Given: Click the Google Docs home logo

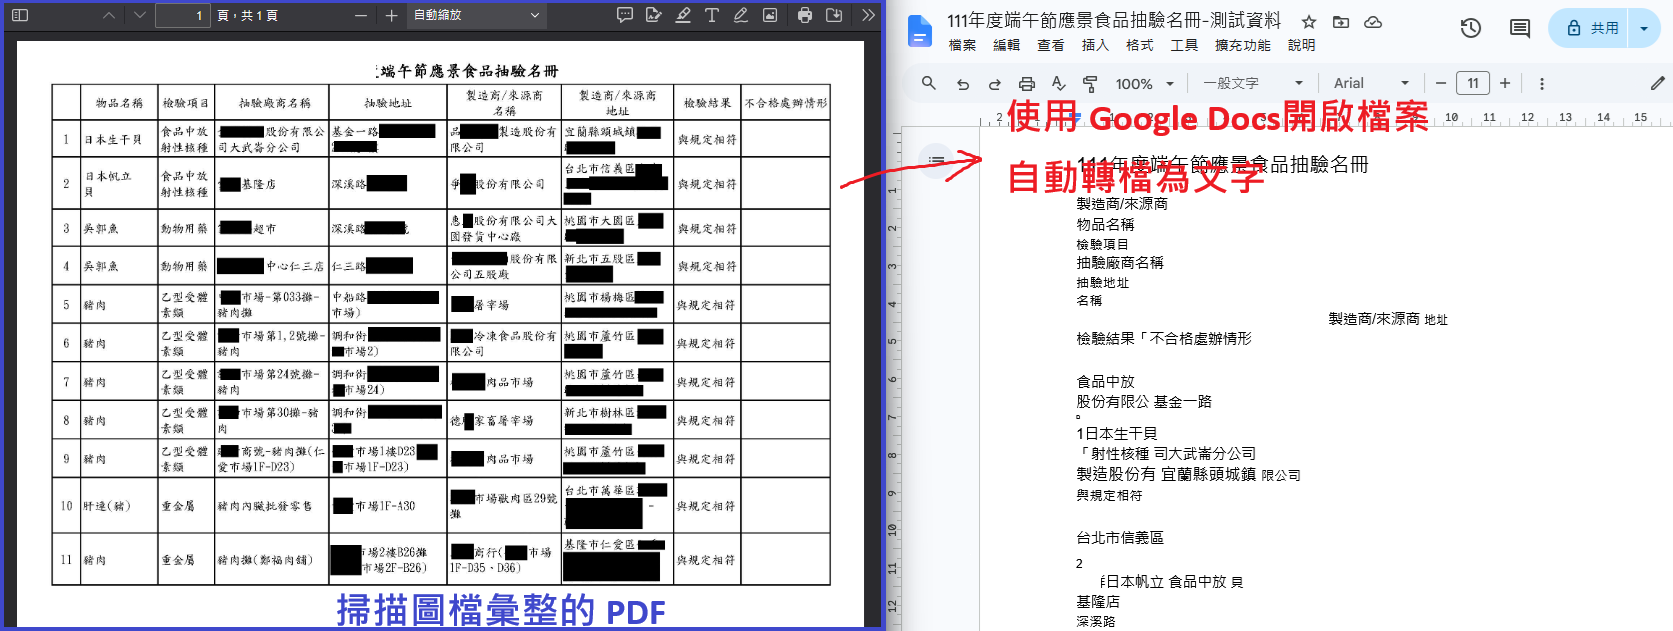Looking at the screenshot, I should pos(919,31).
